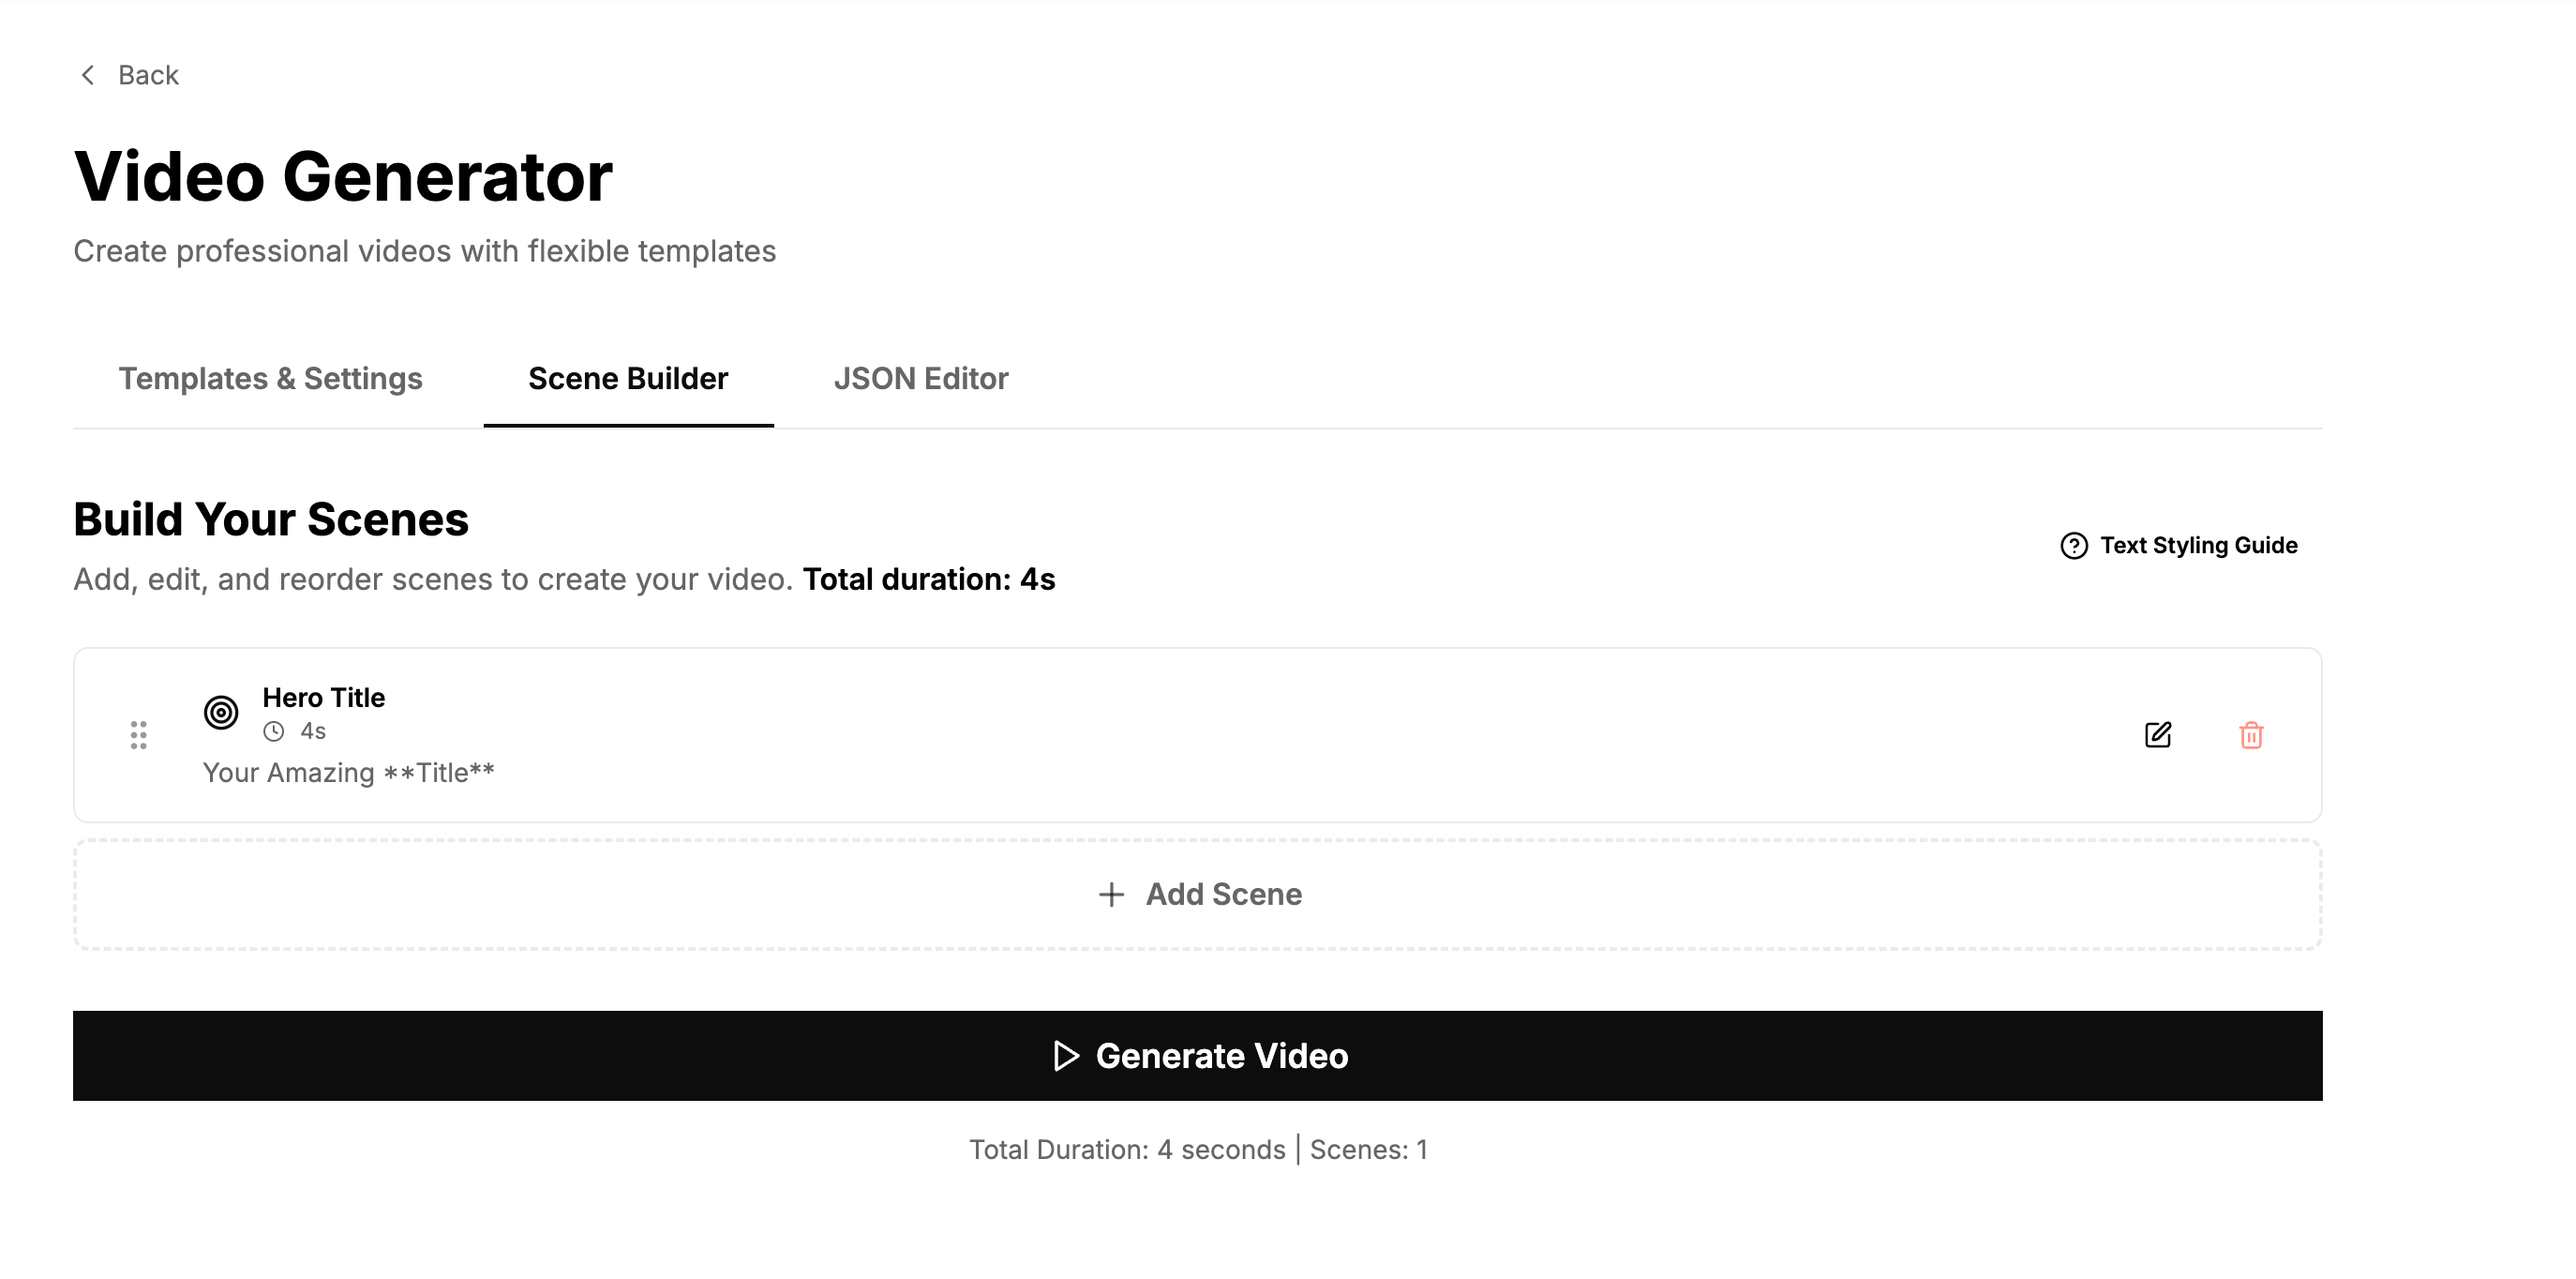Screen dimensions: 2576x1279
Task: Click the edit pencil icon on Hero Title scene
Action: tap(2159, 735)
